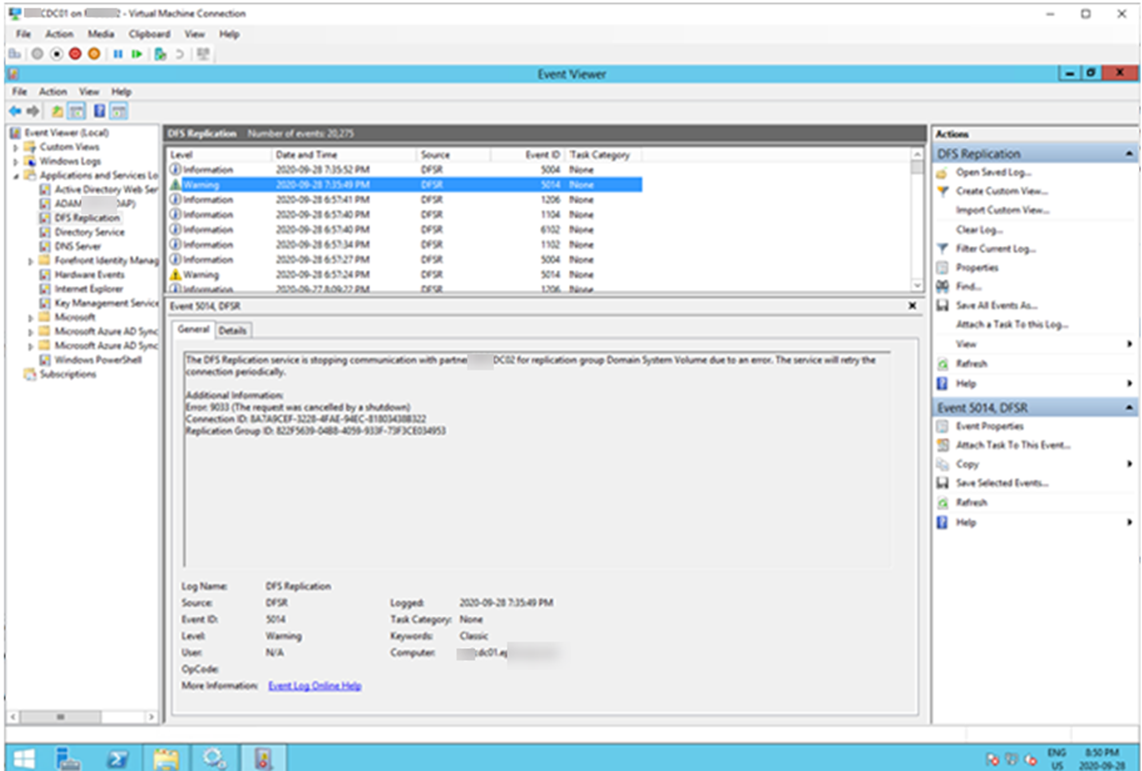Click Create Custom View action
The image size is (1142, 771).
(1001, 191)
